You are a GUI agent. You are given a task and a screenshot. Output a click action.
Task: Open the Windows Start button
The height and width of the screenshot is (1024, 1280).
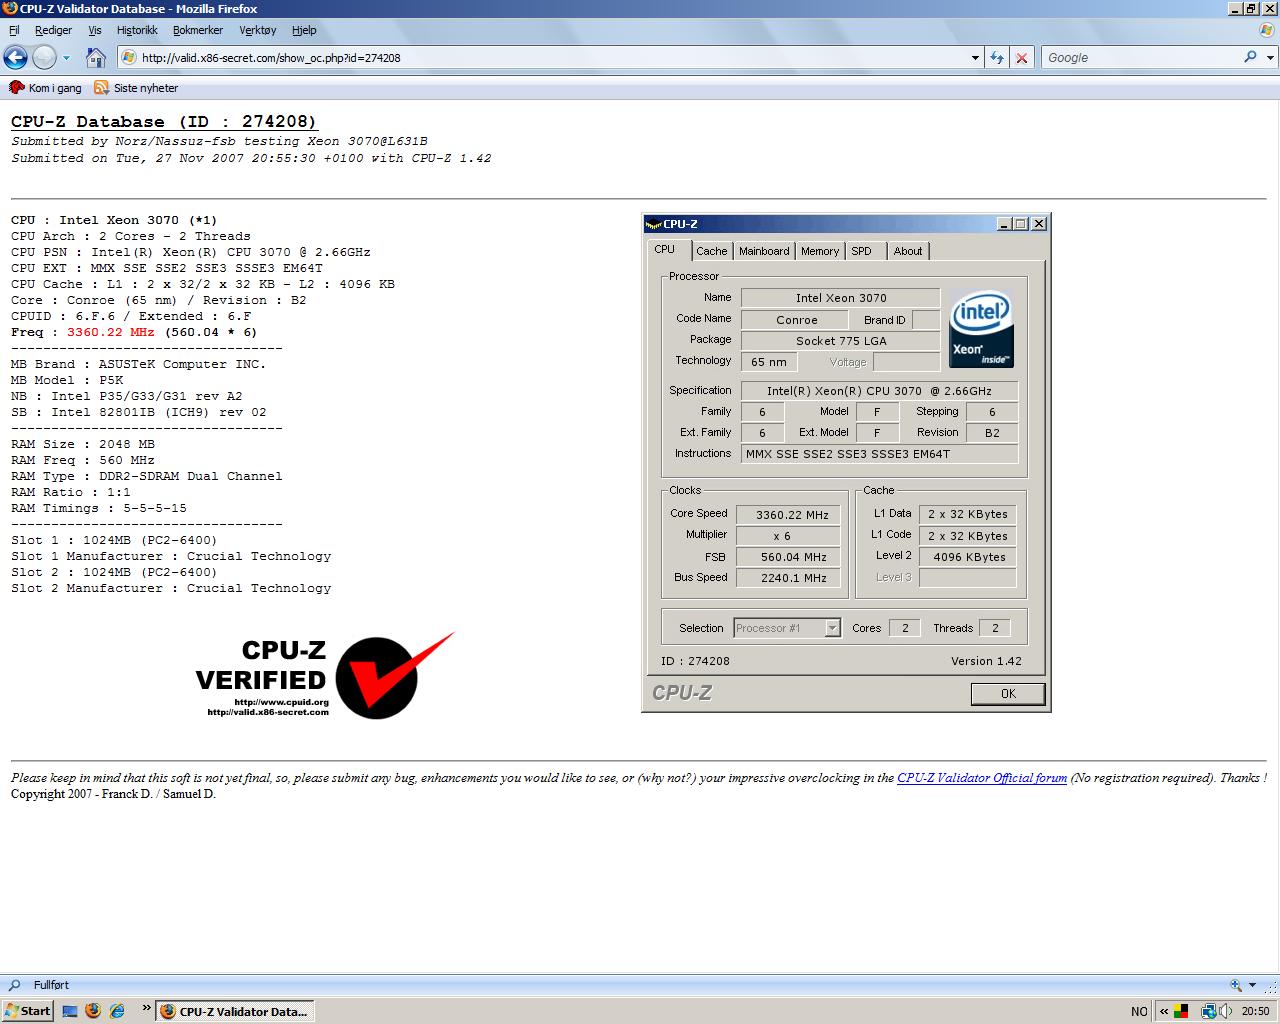(x=27, y=1011)
